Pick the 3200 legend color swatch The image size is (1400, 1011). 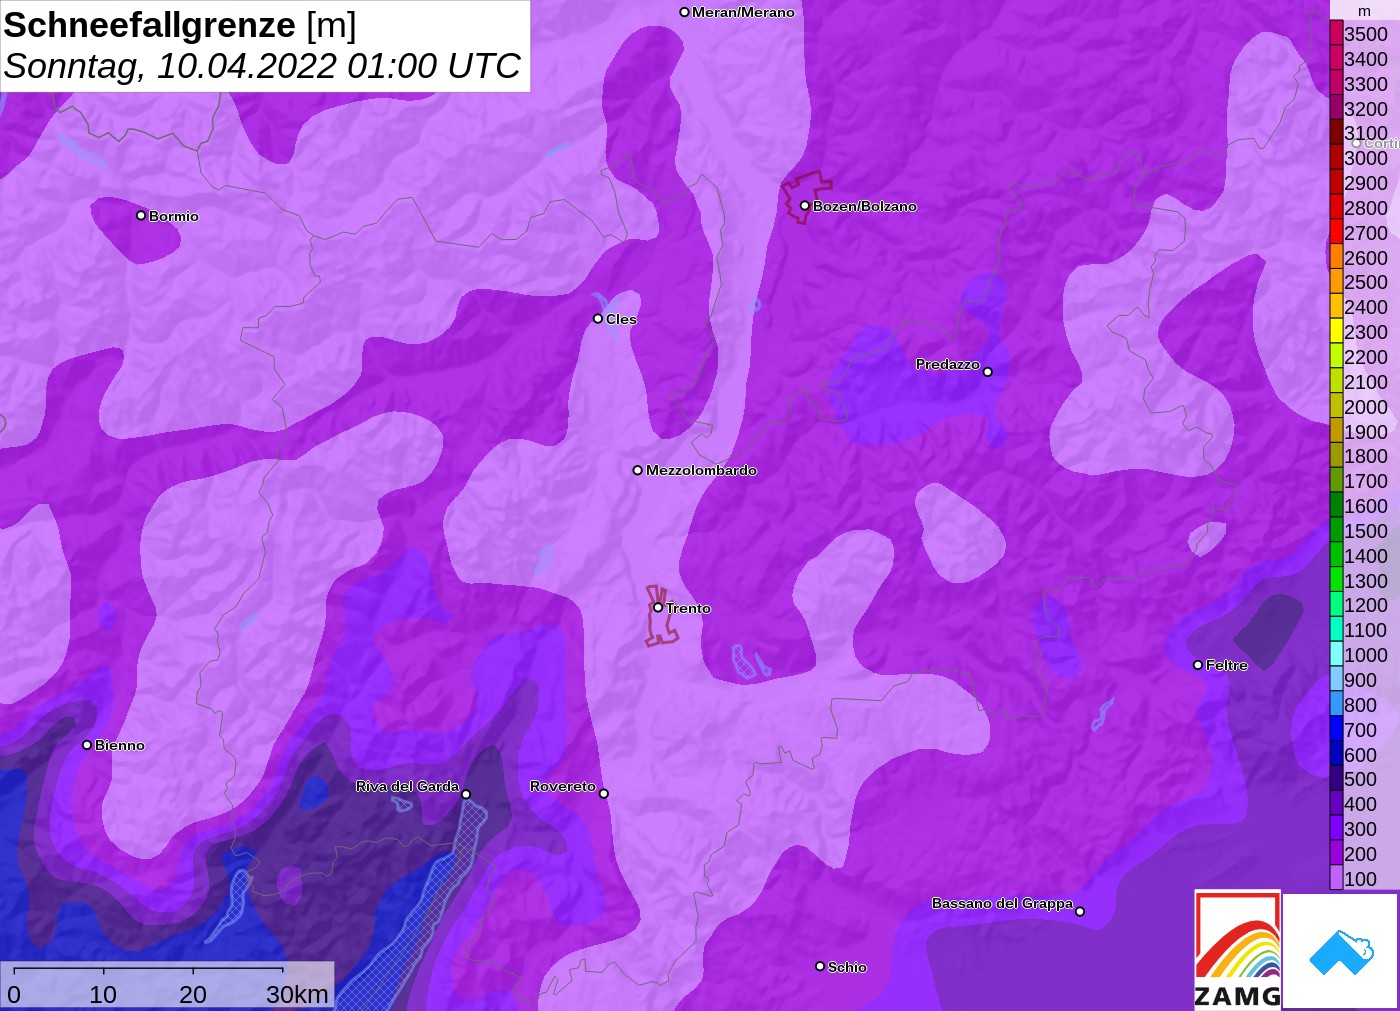point(1336,108)
